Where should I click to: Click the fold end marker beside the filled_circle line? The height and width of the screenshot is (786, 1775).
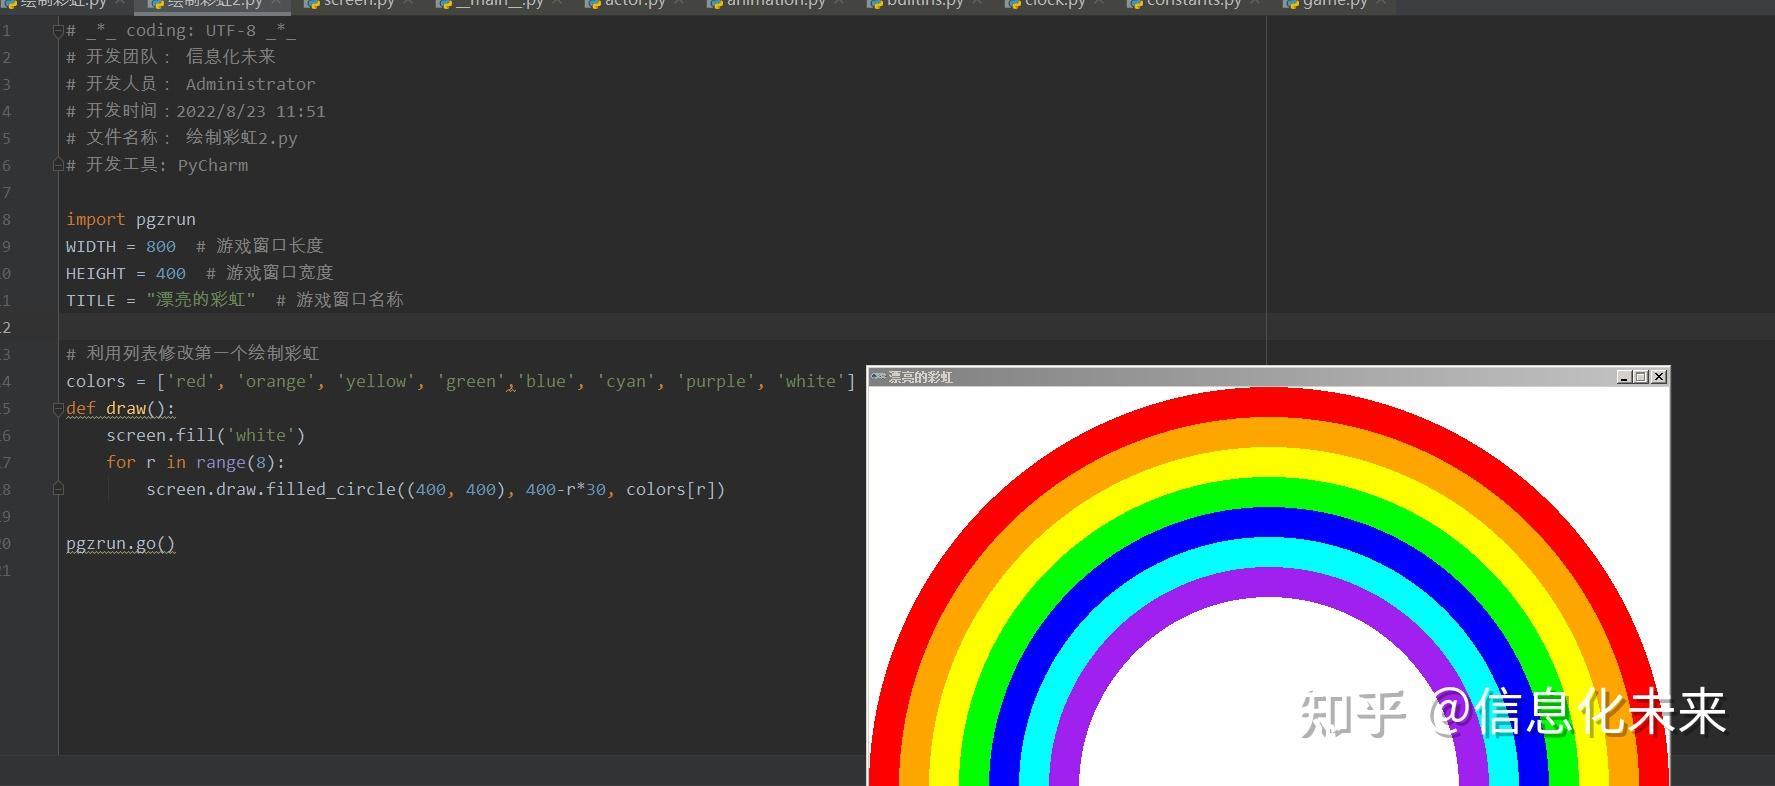click(58, 489)
